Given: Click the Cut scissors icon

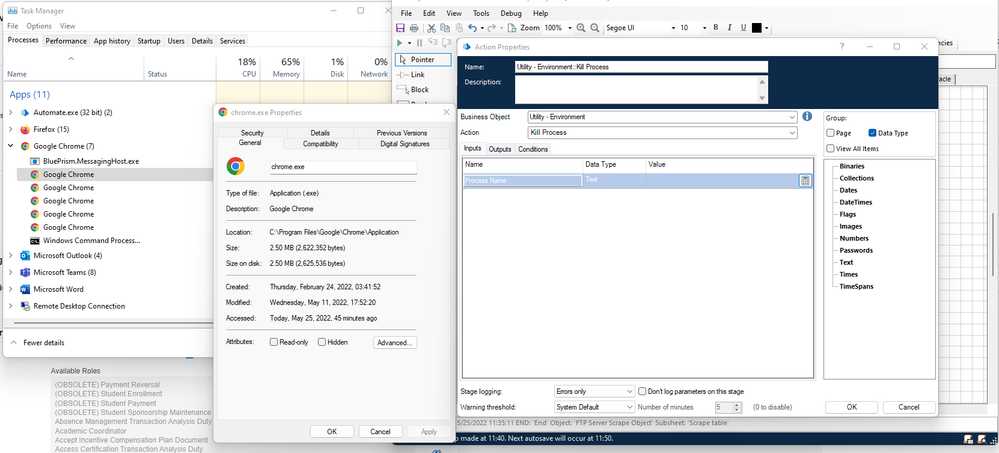Looking at the screenshot, I should click(x=431, y=28).
